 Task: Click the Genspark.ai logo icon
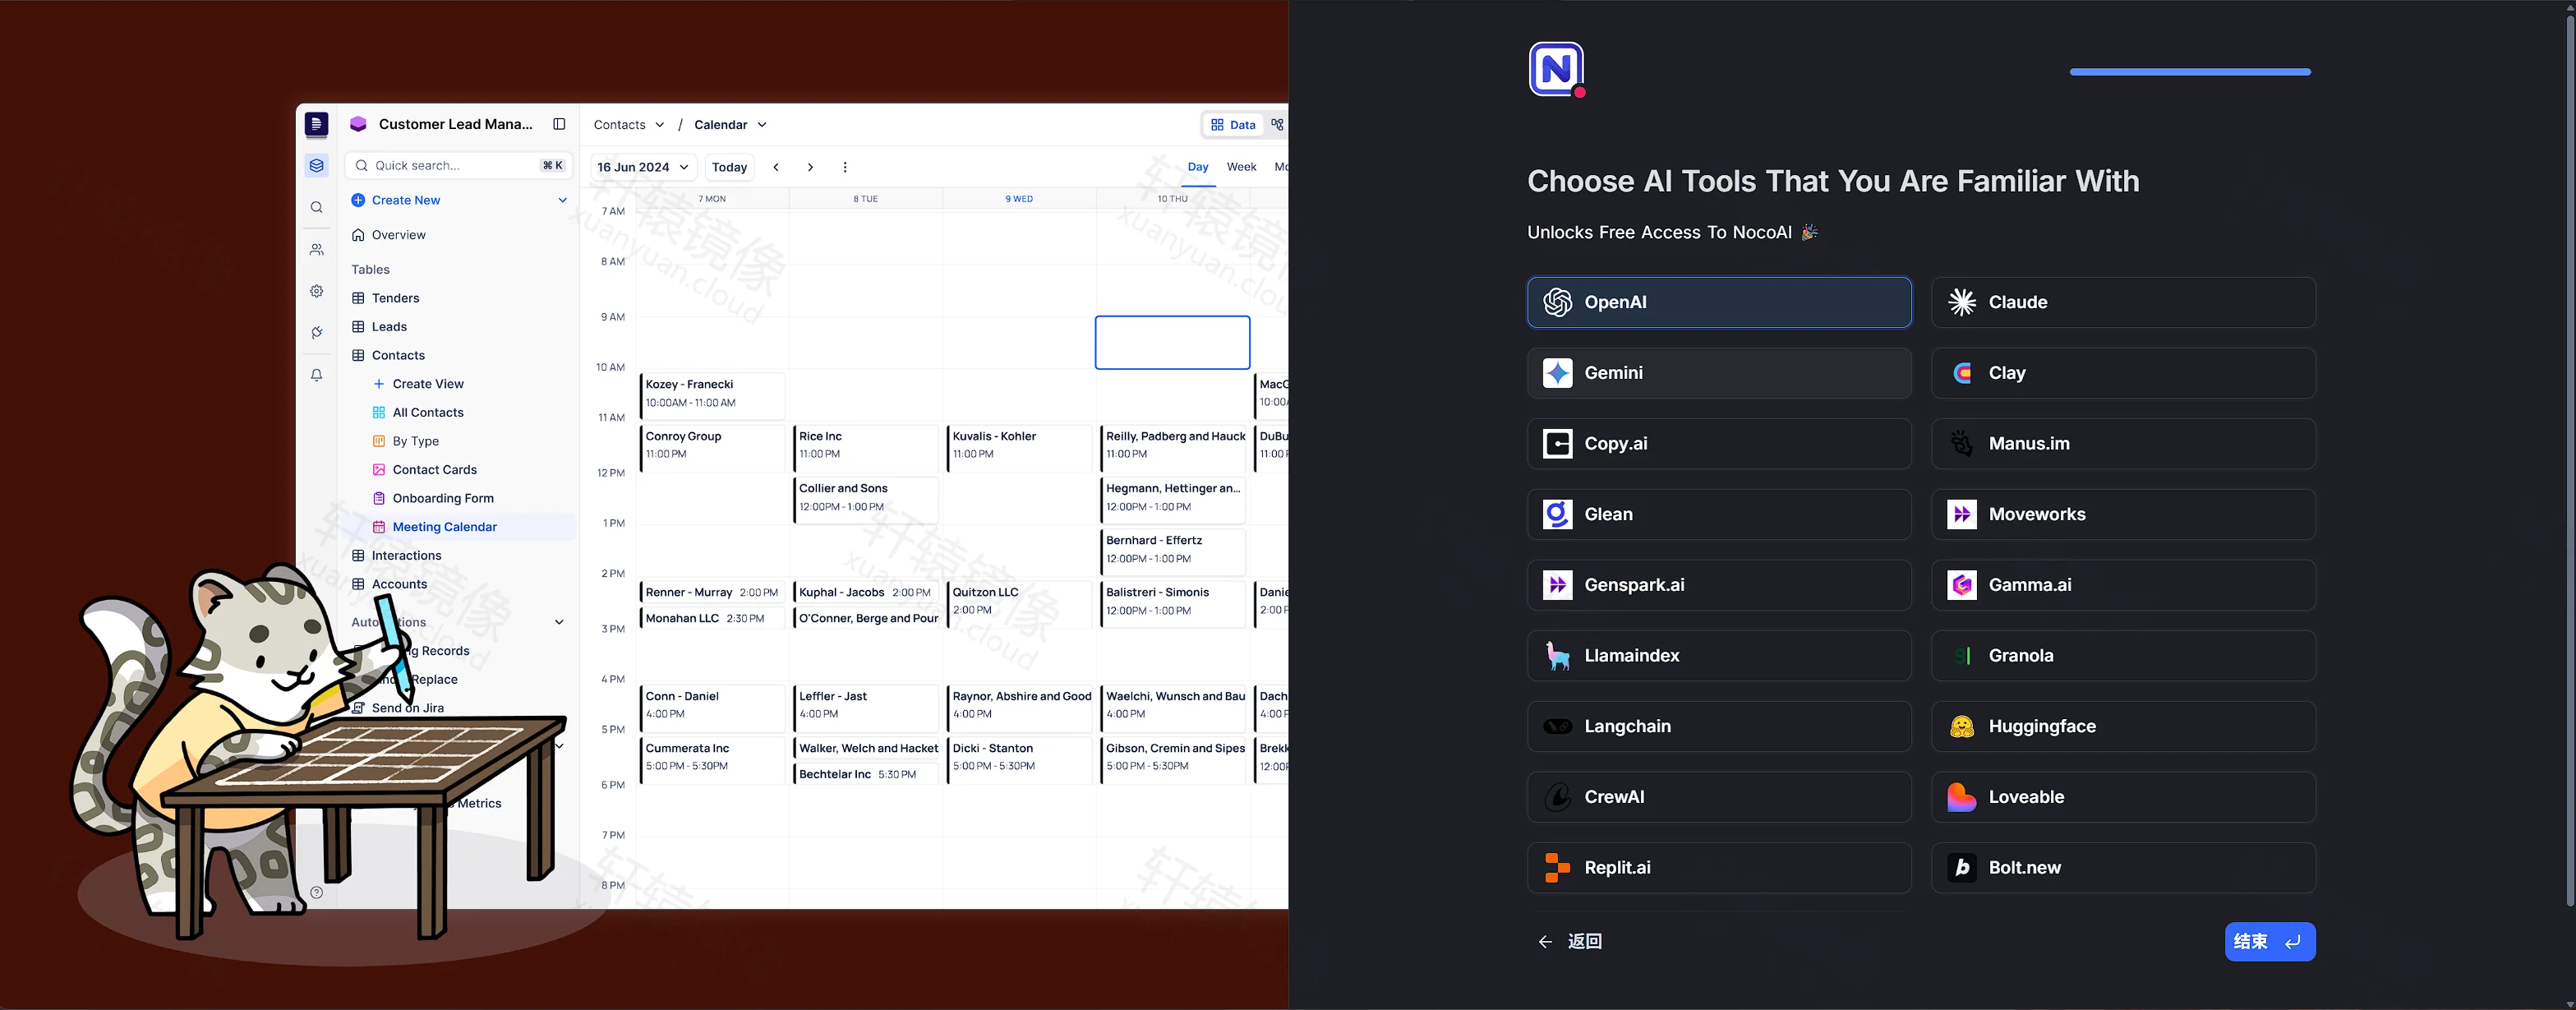tap(1557, 585)
